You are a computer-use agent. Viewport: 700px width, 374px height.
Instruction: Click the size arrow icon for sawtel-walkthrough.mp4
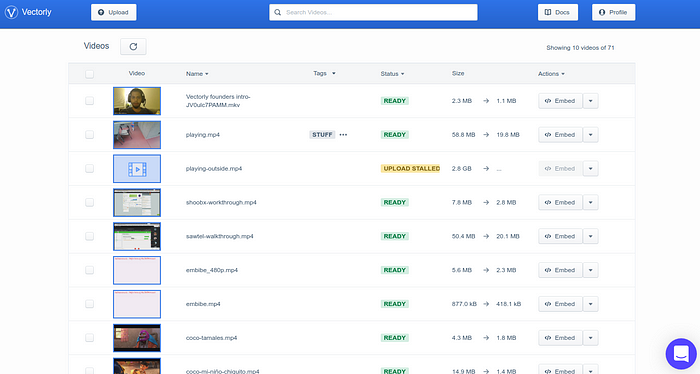point(486,237)
